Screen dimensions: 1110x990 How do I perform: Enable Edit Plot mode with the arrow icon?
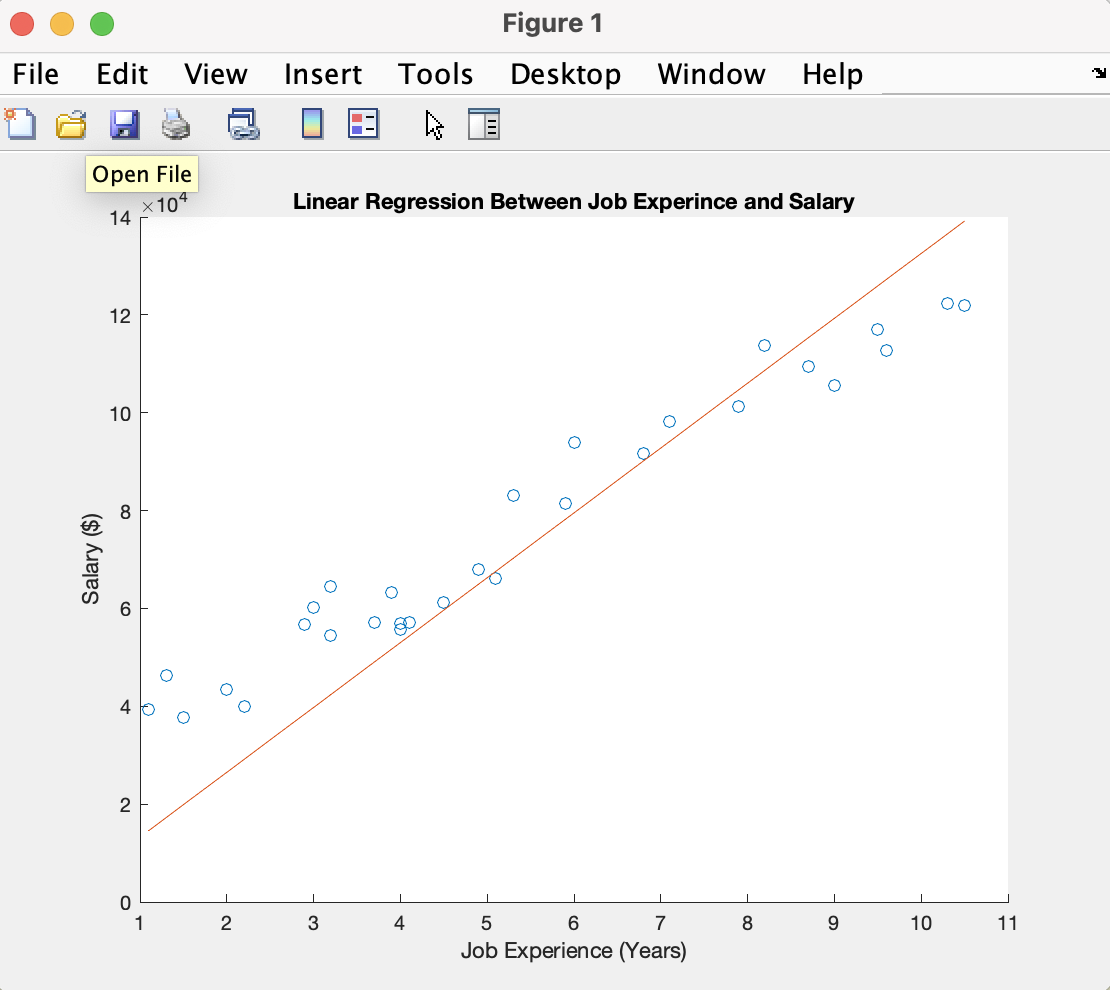click(x=433, y=124)
